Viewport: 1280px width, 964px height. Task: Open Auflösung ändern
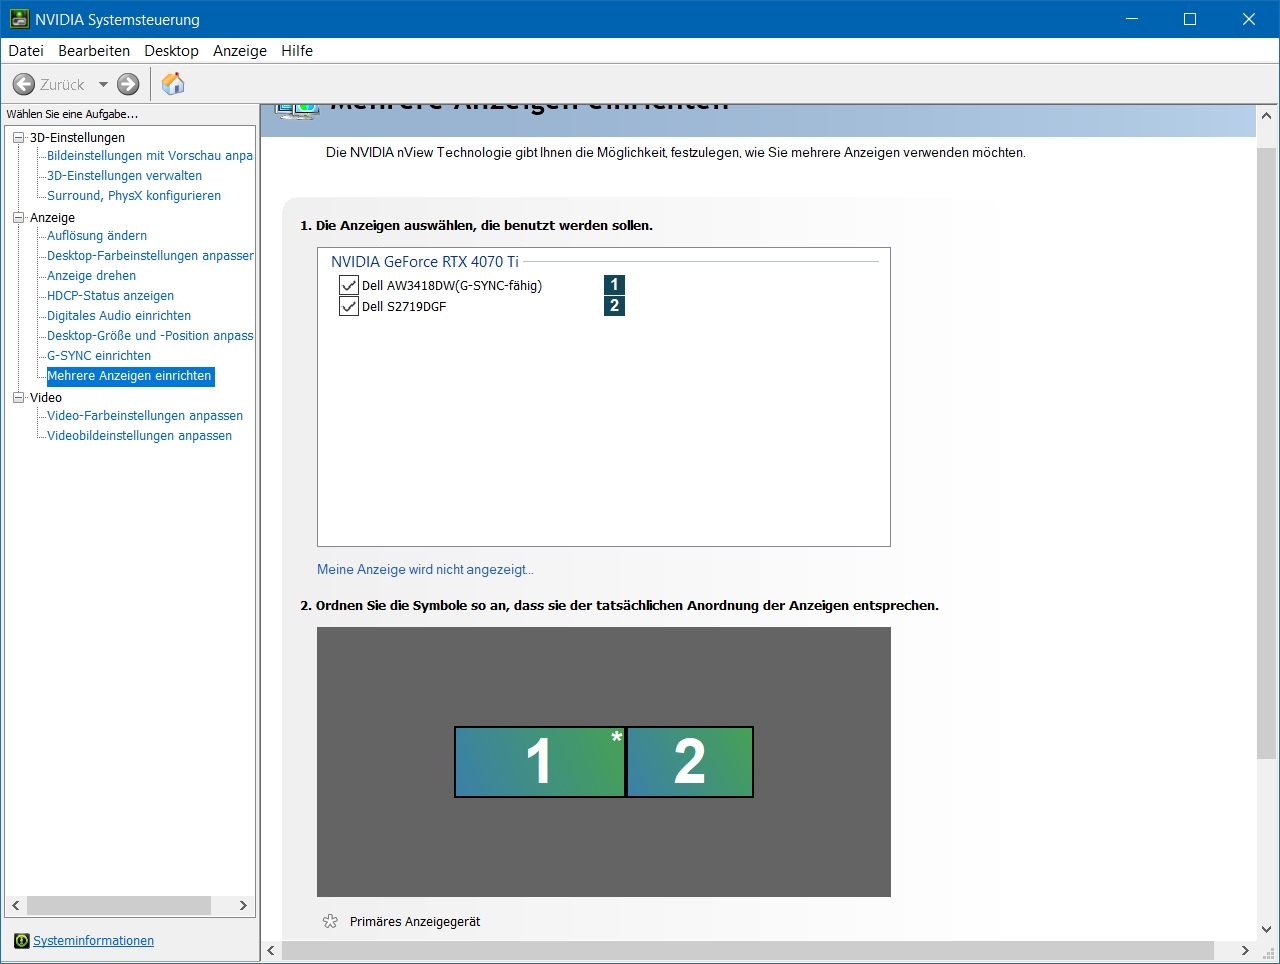[97, 236]
